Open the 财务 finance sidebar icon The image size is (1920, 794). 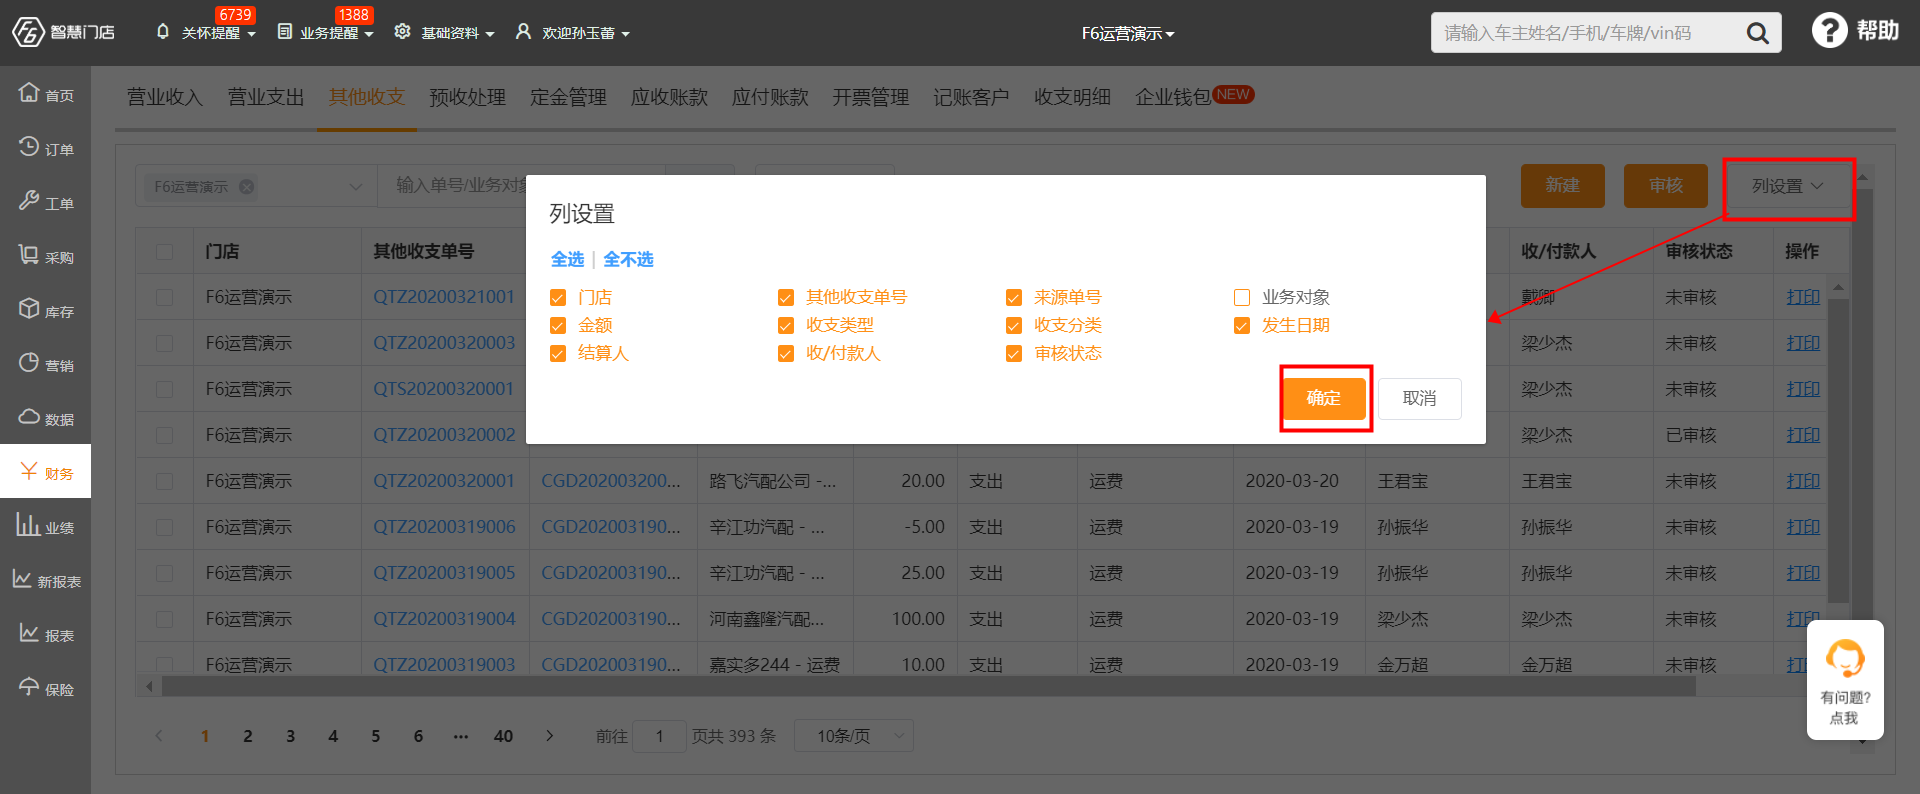pos(29,471)
